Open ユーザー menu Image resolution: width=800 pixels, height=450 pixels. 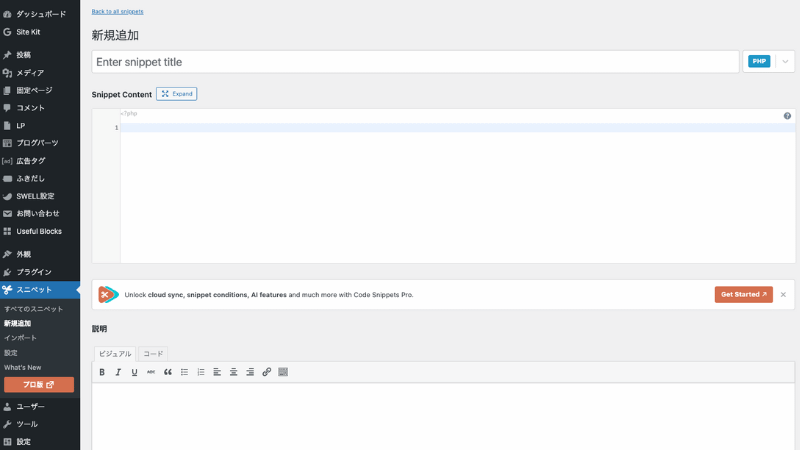coord(40,407)
